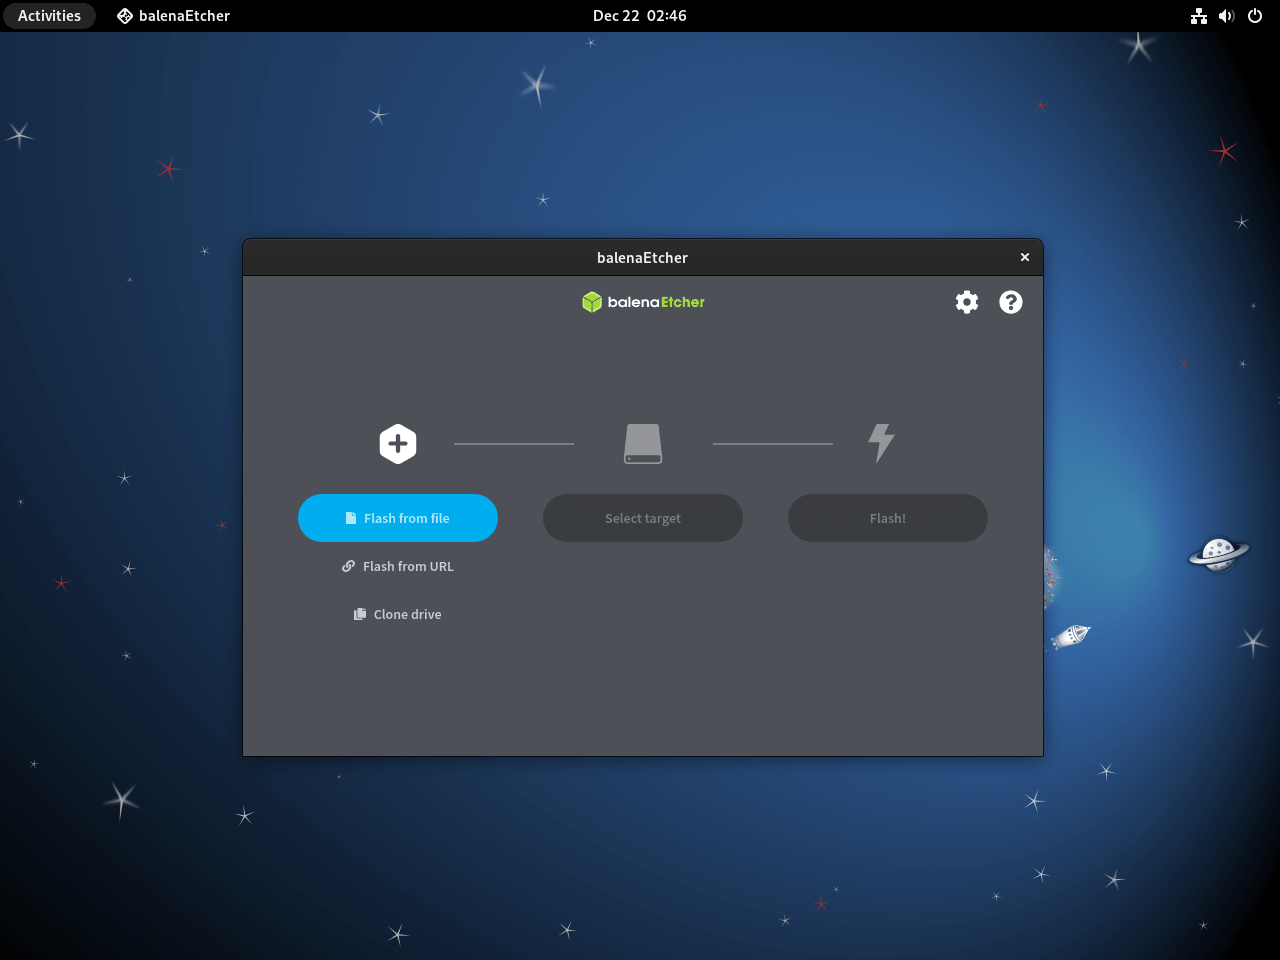Click the Etcher cube icon in the top bar

[123, 15]
